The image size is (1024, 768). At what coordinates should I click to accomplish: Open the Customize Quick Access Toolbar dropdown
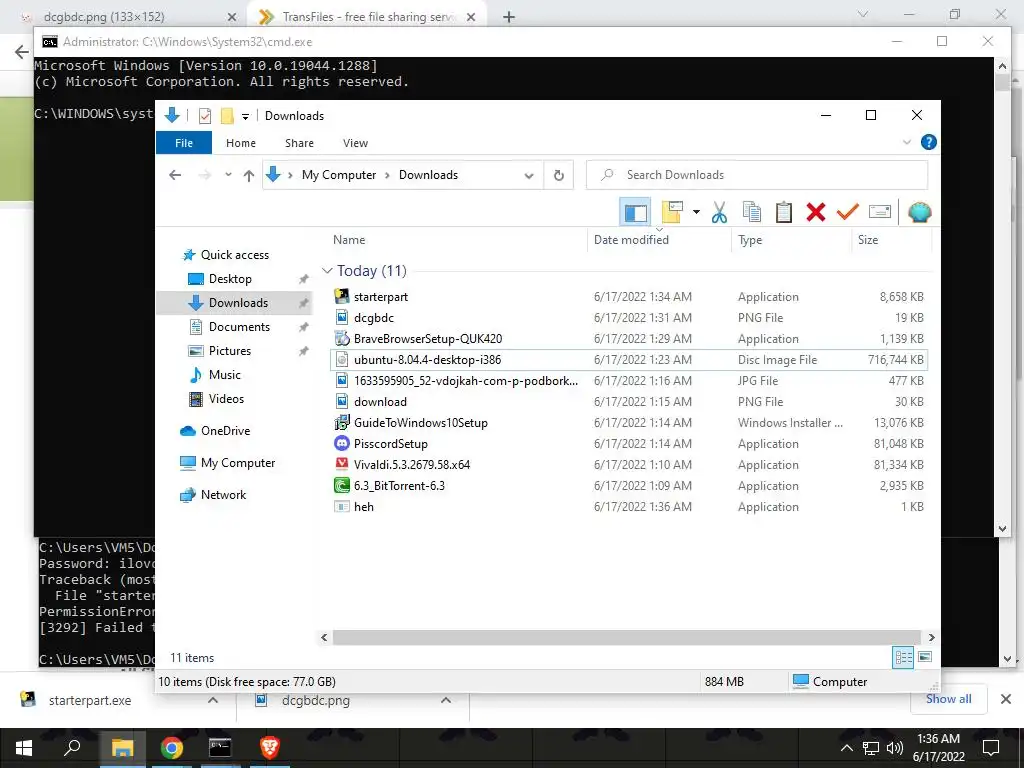click(x=246, y=117)
